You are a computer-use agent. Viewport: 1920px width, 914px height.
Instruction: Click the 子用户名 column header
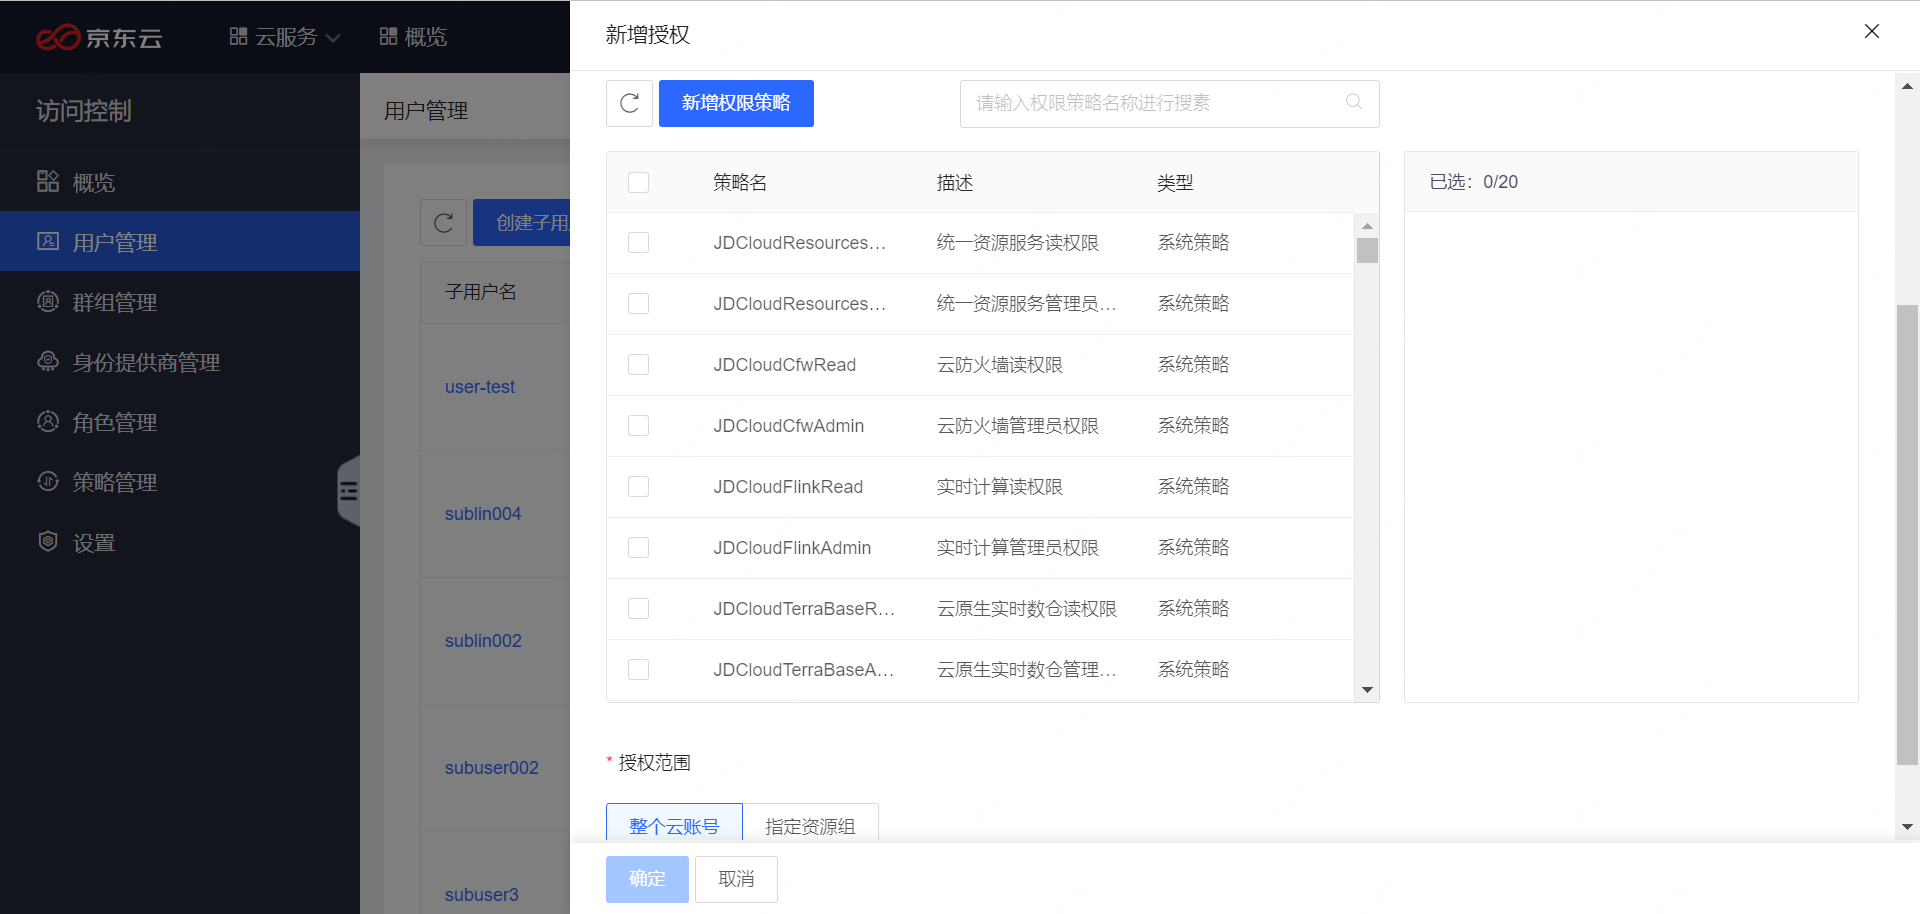(481, 292)
